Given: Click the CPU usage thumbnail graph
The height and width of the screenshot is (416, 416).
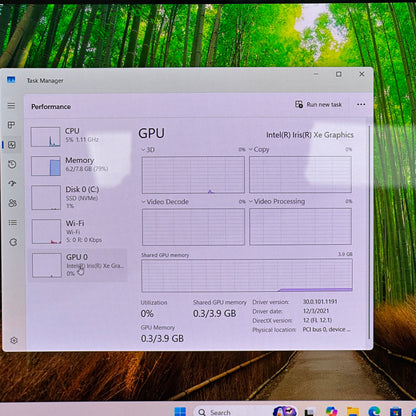Looking at the screenshot, I should (46, 137).
